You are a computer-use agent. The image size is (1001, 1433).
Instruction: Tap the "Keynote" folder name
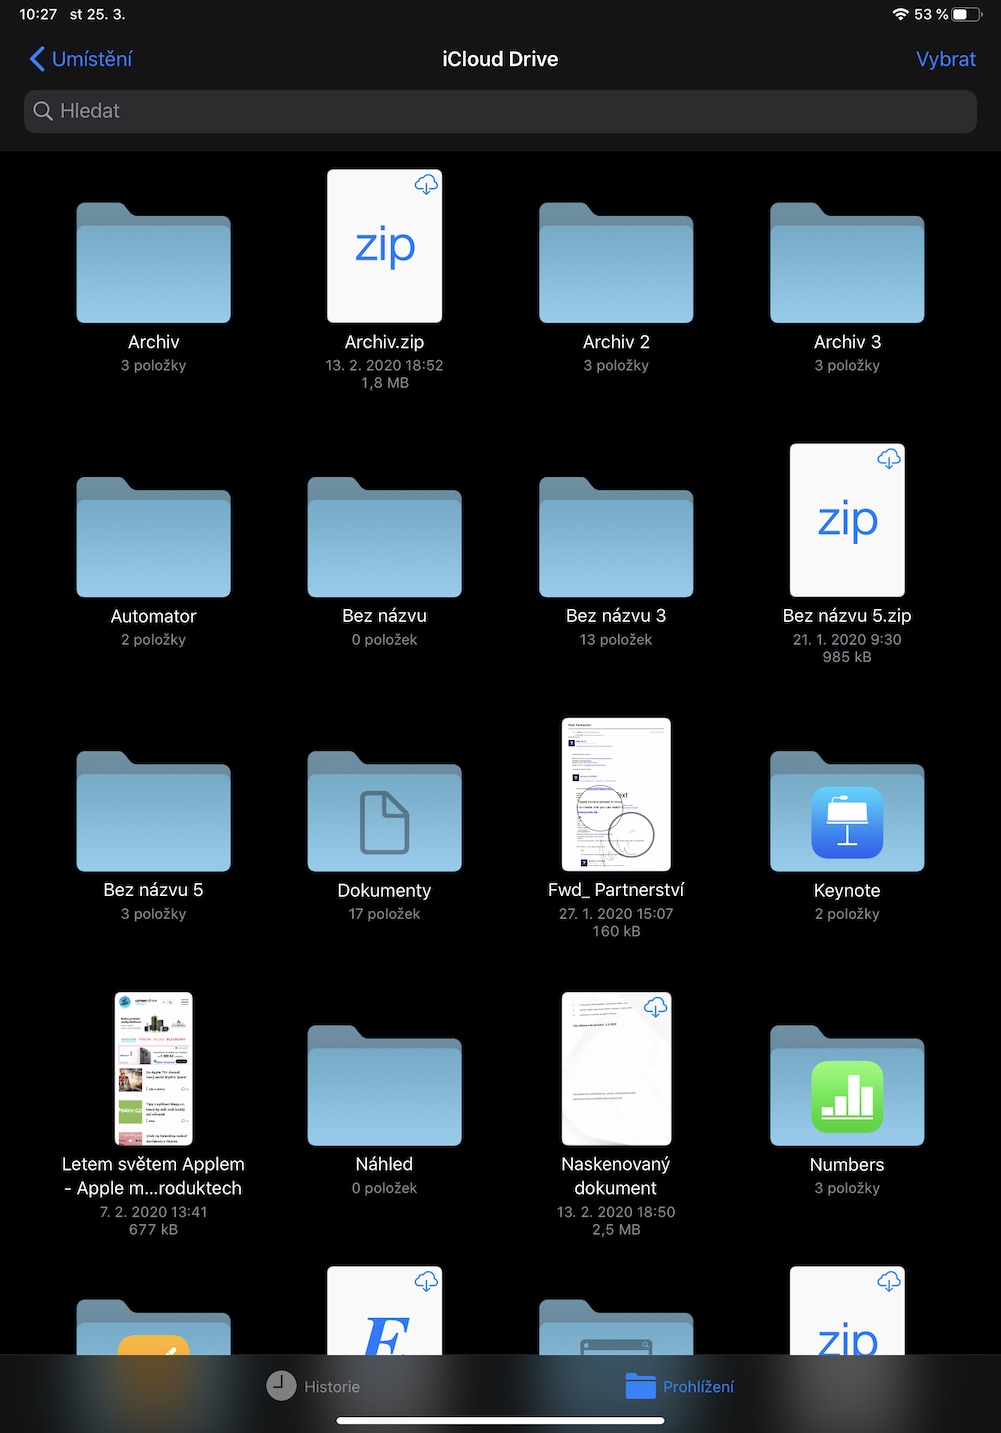click(x=847, y=890)
